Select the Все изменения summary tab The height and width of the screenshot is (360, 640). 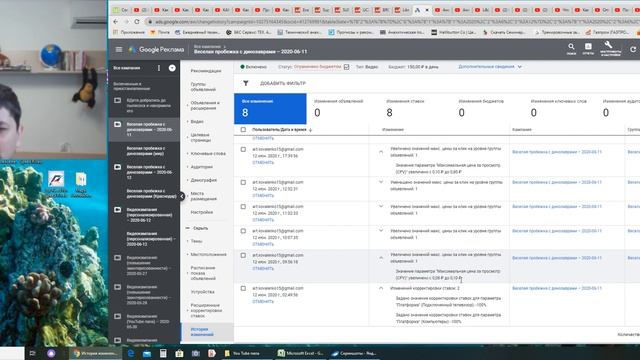click(270, 109)
